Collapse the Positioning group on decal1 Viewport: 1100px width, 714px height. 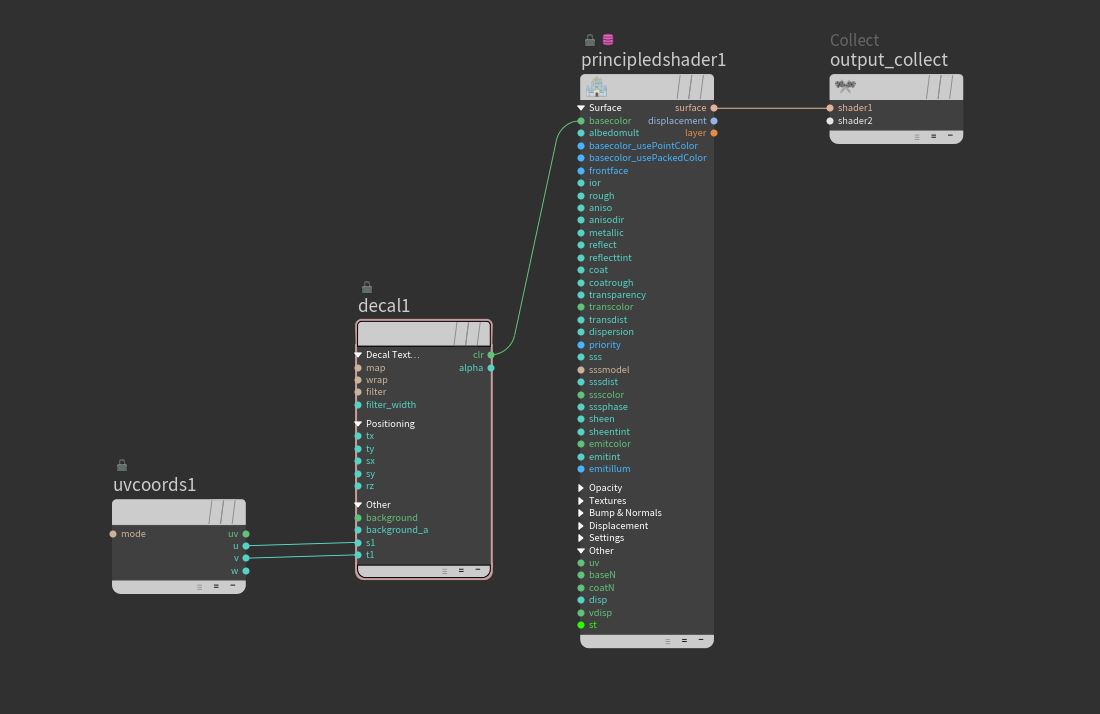click(x=358, y=424)
